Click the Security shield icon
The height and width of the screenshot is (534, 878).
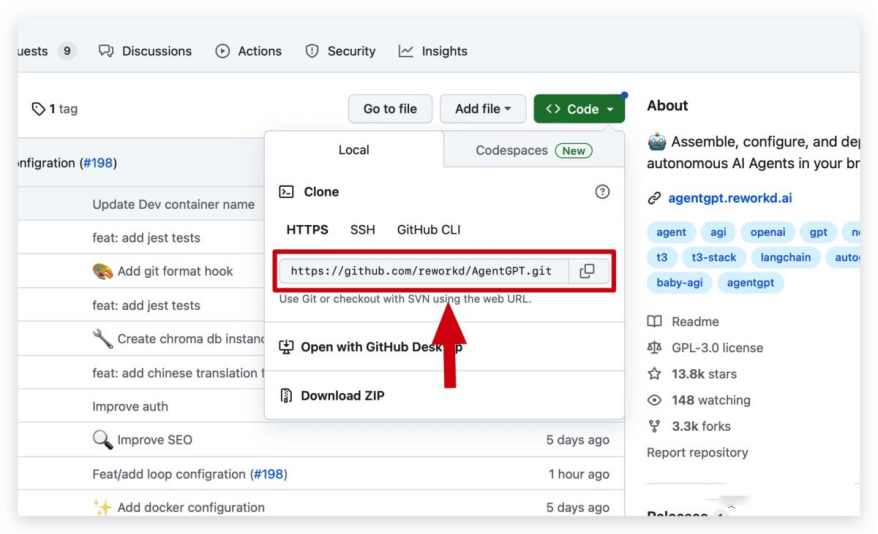[x=312, y=51]
